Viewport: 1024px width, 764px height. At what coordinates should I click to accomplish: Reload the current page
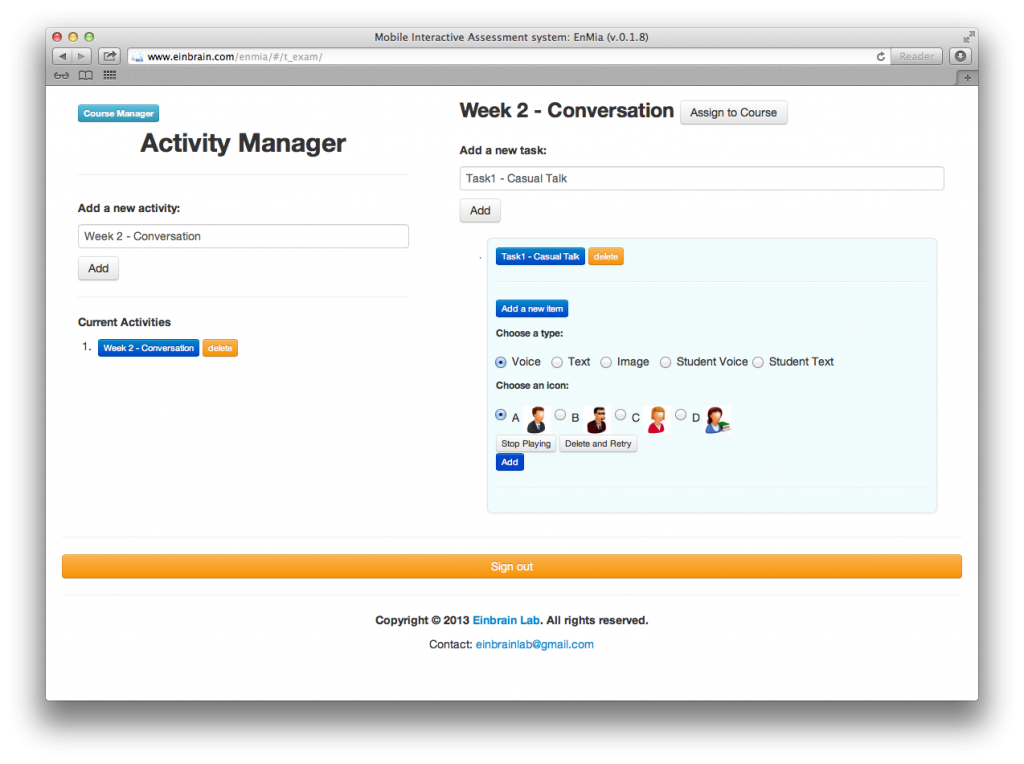tap(880, 57)
